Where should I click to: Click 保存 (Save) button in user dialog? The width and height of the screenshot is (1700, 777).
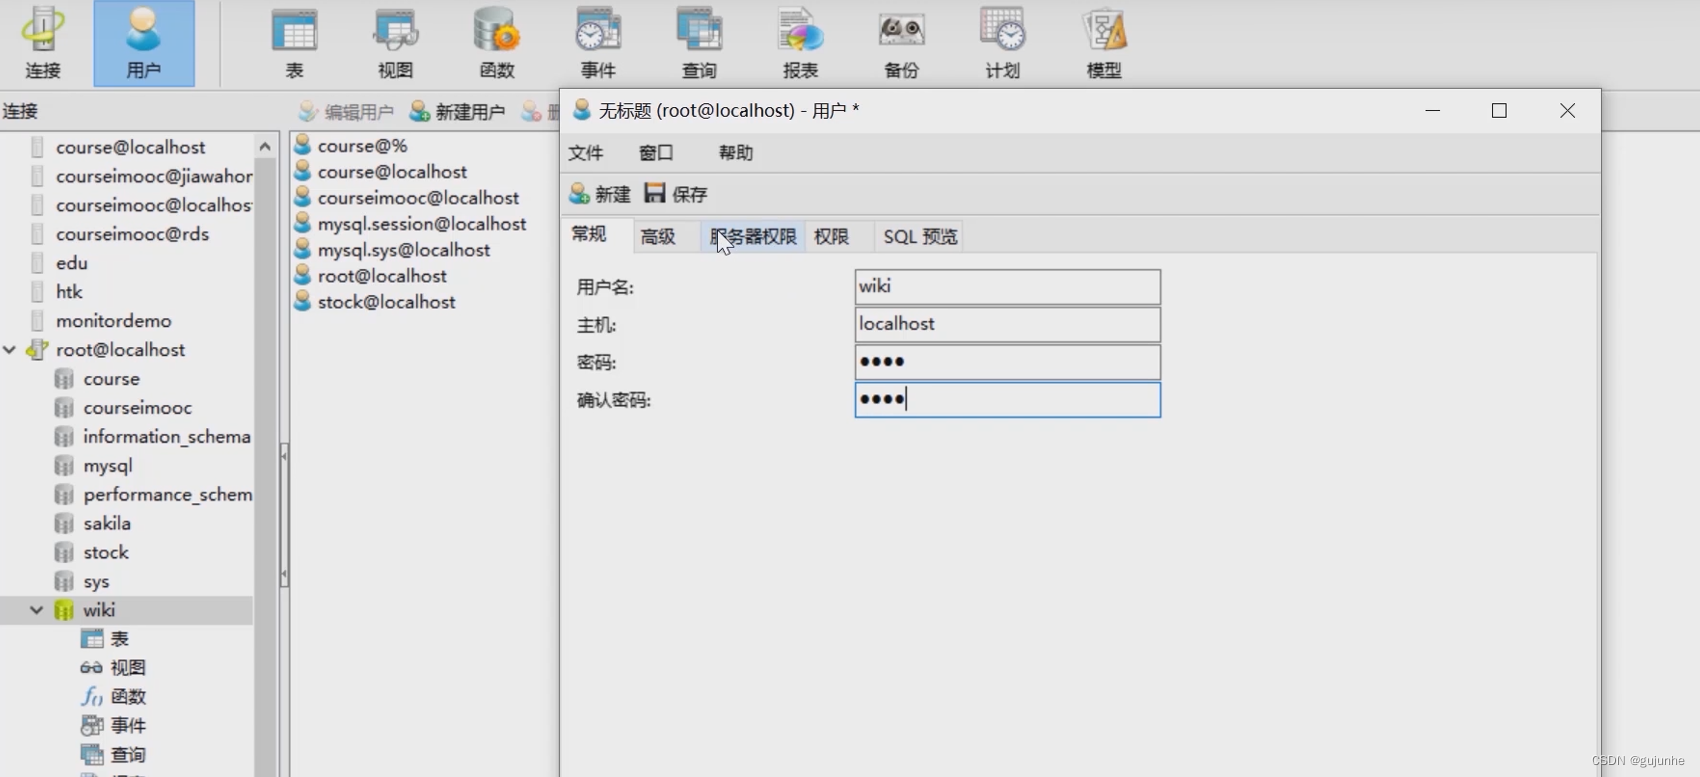[676, 194]
